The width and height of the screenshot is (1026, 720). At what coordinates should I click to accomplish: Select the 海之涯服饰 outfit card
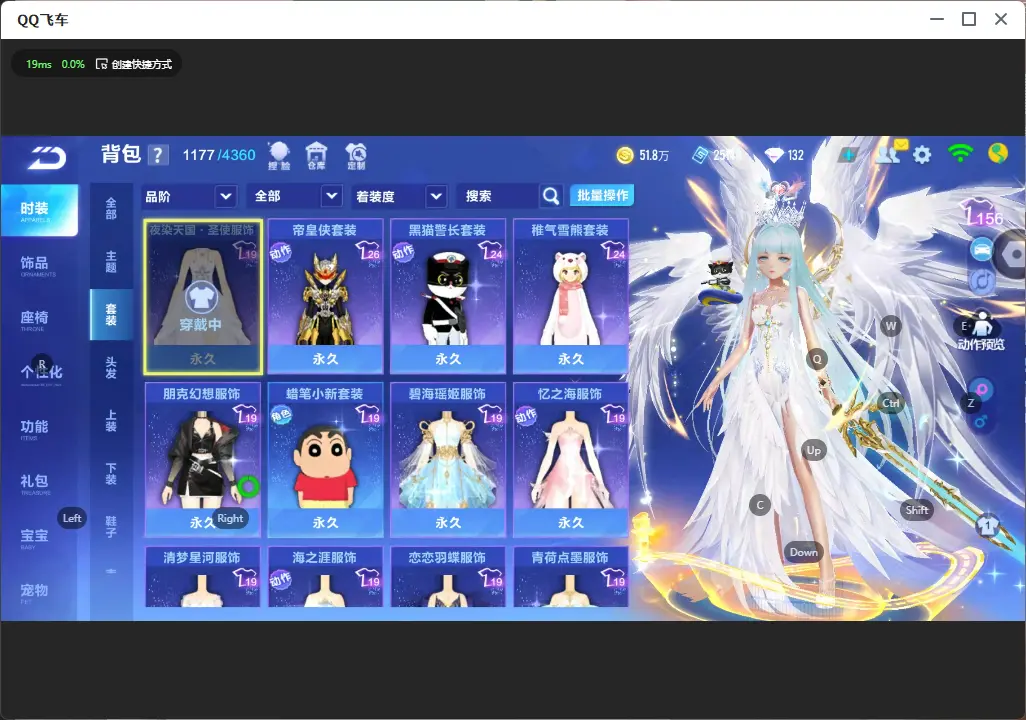click(x=325, y=577)
